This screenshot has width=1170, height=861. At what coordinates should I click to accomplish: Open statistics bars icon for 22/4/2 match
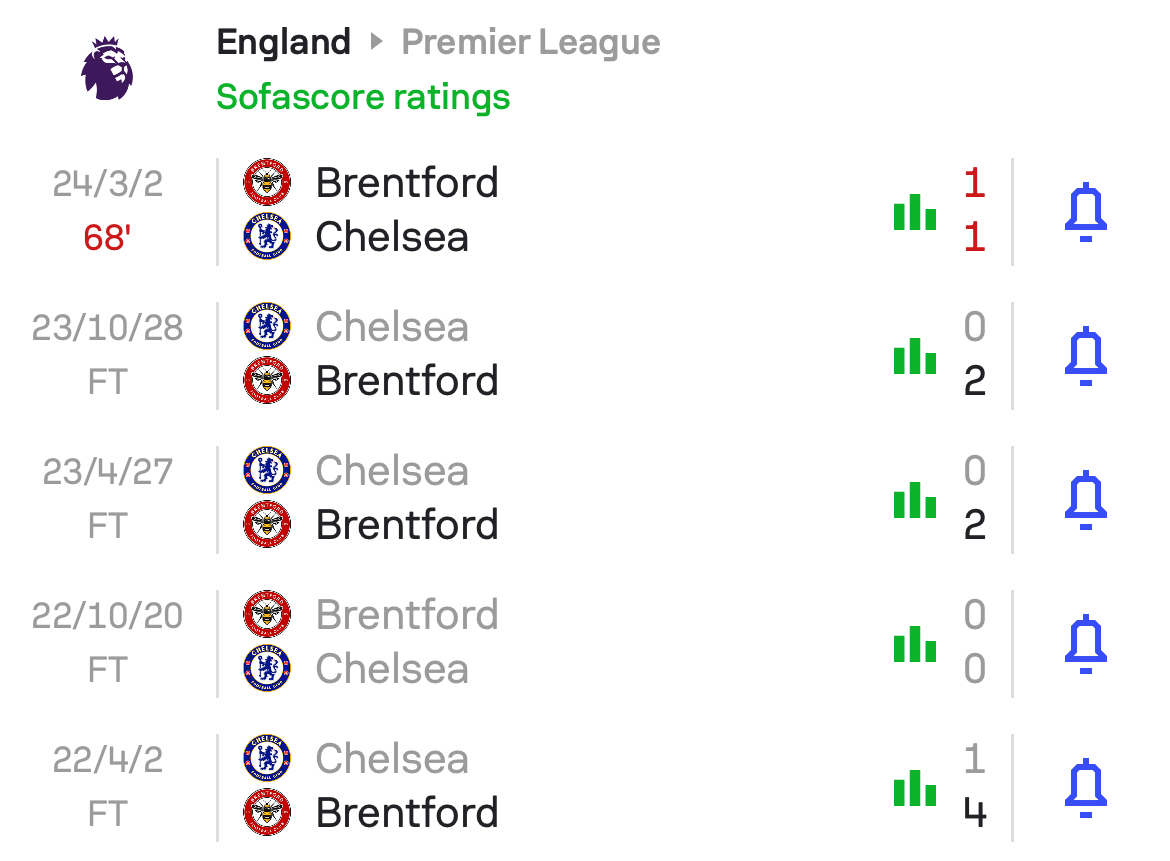[x=915, y=788]
